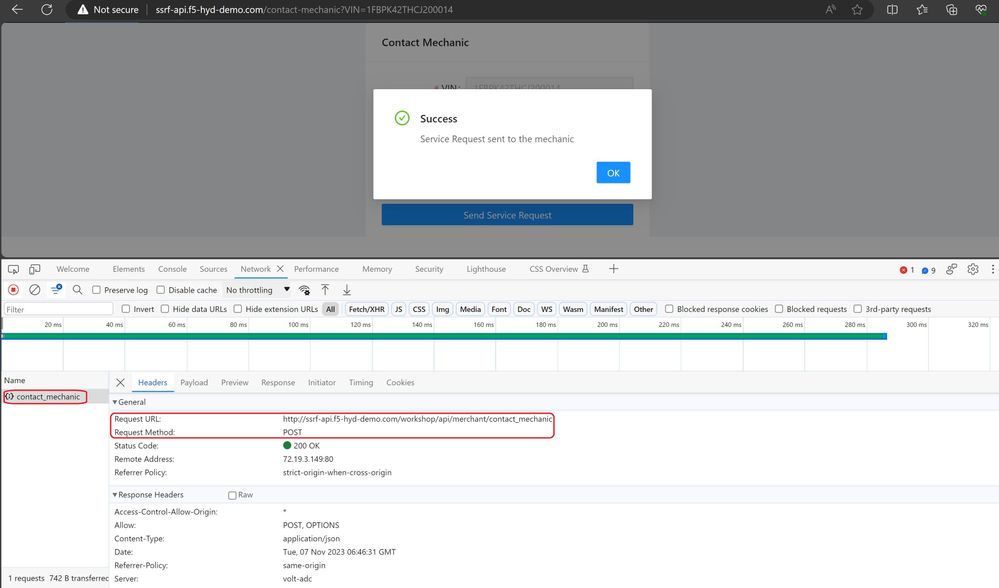Click the import HAR upload arrow
999x588 pixels.
[325, 290]
